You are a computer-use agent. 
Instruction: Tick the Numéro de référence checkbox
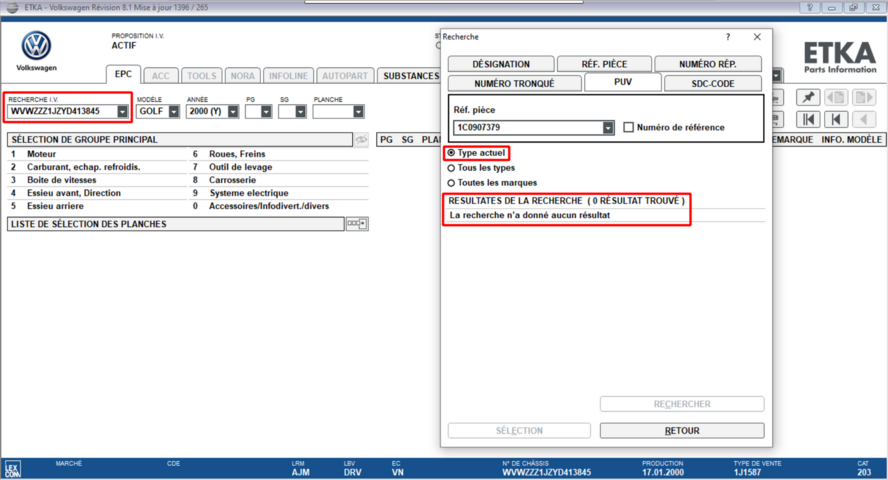pos(629,127)
